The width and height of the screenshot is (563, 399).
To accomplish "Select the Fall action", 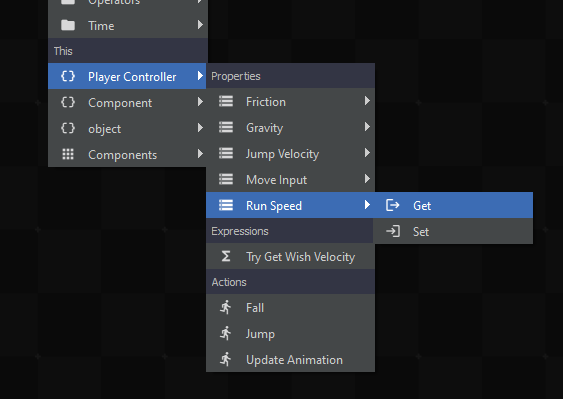I will point(290,307).
